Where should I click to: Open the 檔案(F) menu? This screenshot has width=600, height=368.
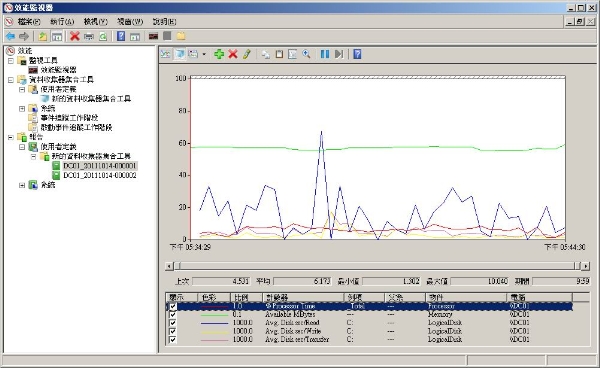pos(29,22)
